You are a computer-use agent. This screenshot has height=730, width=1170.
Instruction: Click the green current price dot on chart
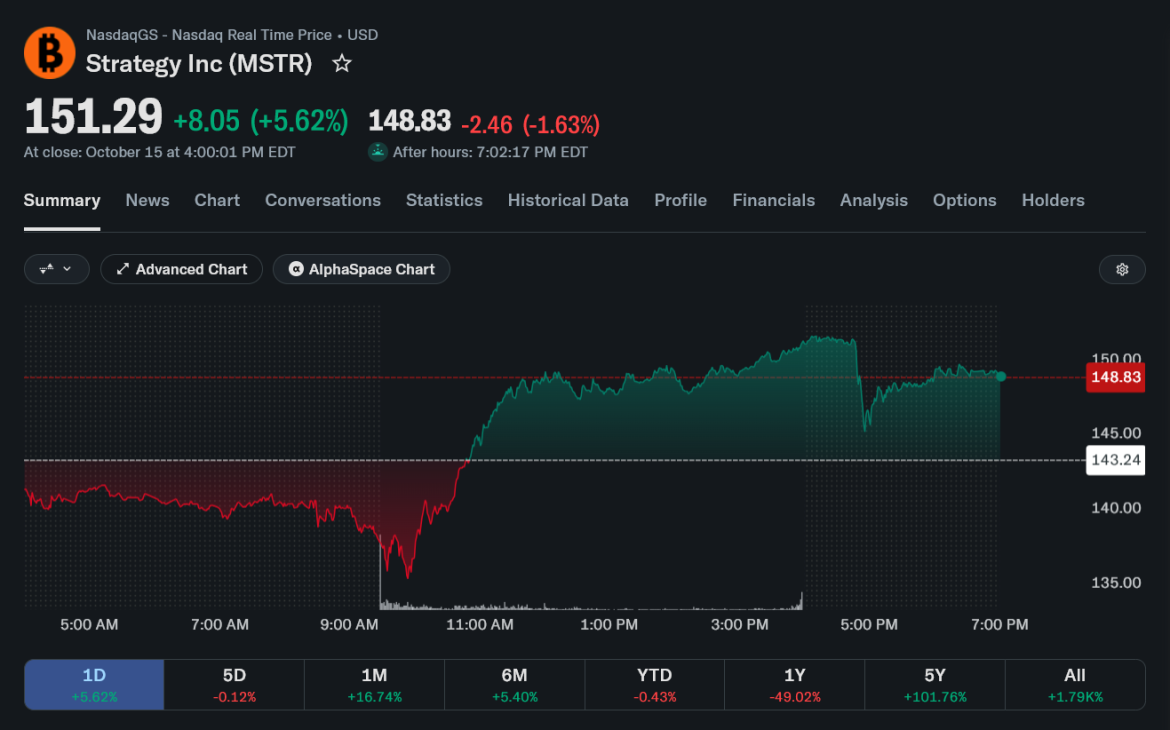(x=1001, y=377)
